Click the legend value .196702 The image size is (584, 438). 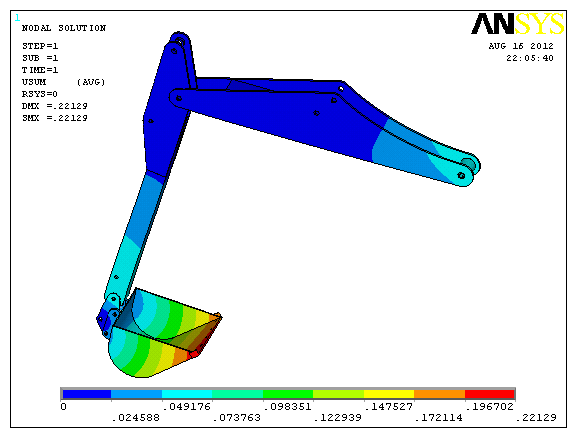pos(489,406)
